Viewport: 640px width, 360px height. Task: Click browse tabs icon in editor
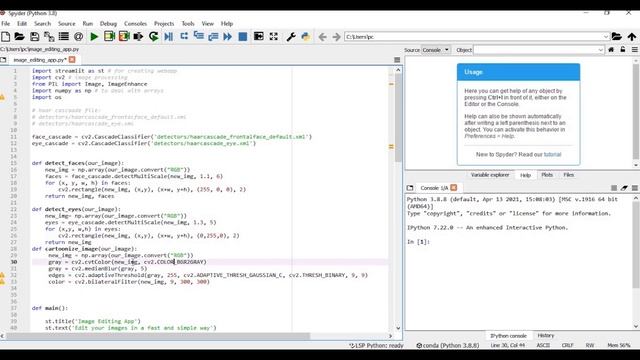pos(3,60)
